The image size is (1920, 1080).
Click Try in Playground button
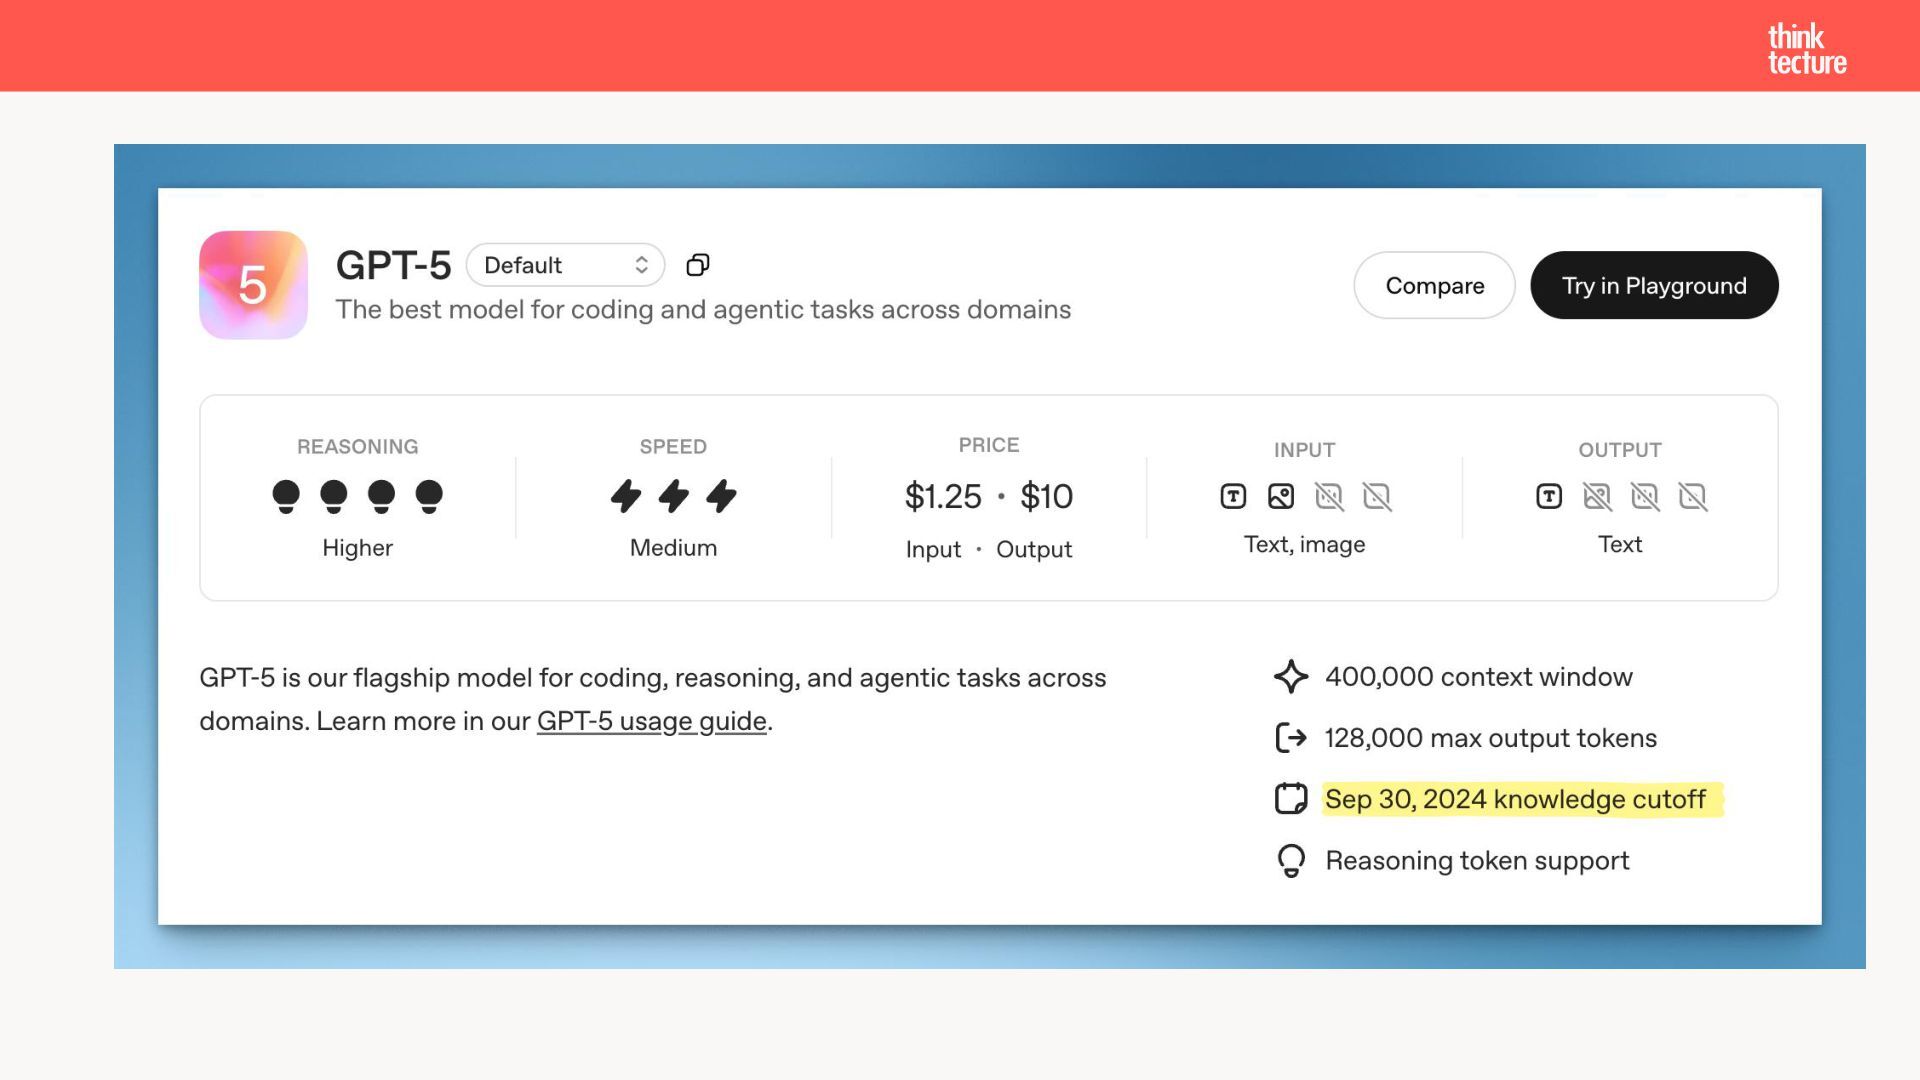[1654, 286]
